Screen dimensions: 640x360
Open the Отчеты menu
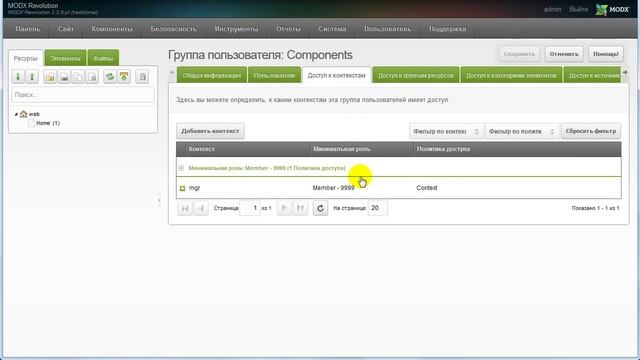289,29
